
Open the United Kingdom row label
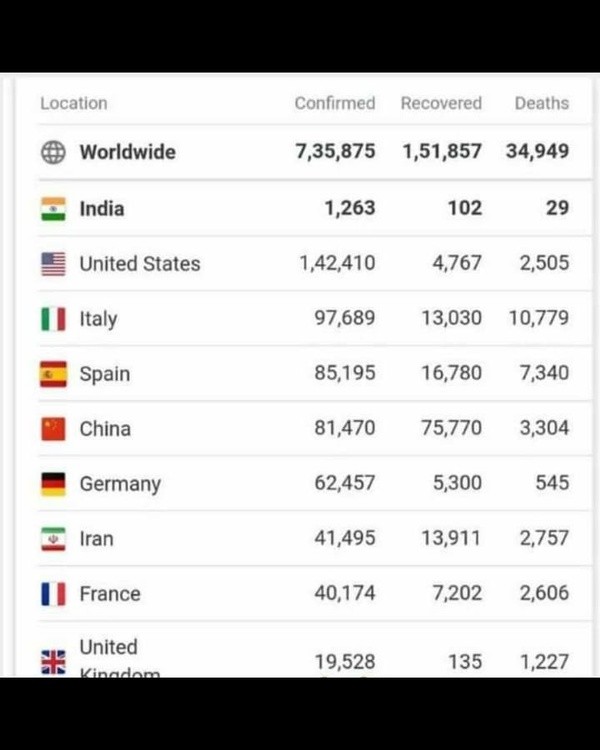pyautogui.click(x=120, y=657)
